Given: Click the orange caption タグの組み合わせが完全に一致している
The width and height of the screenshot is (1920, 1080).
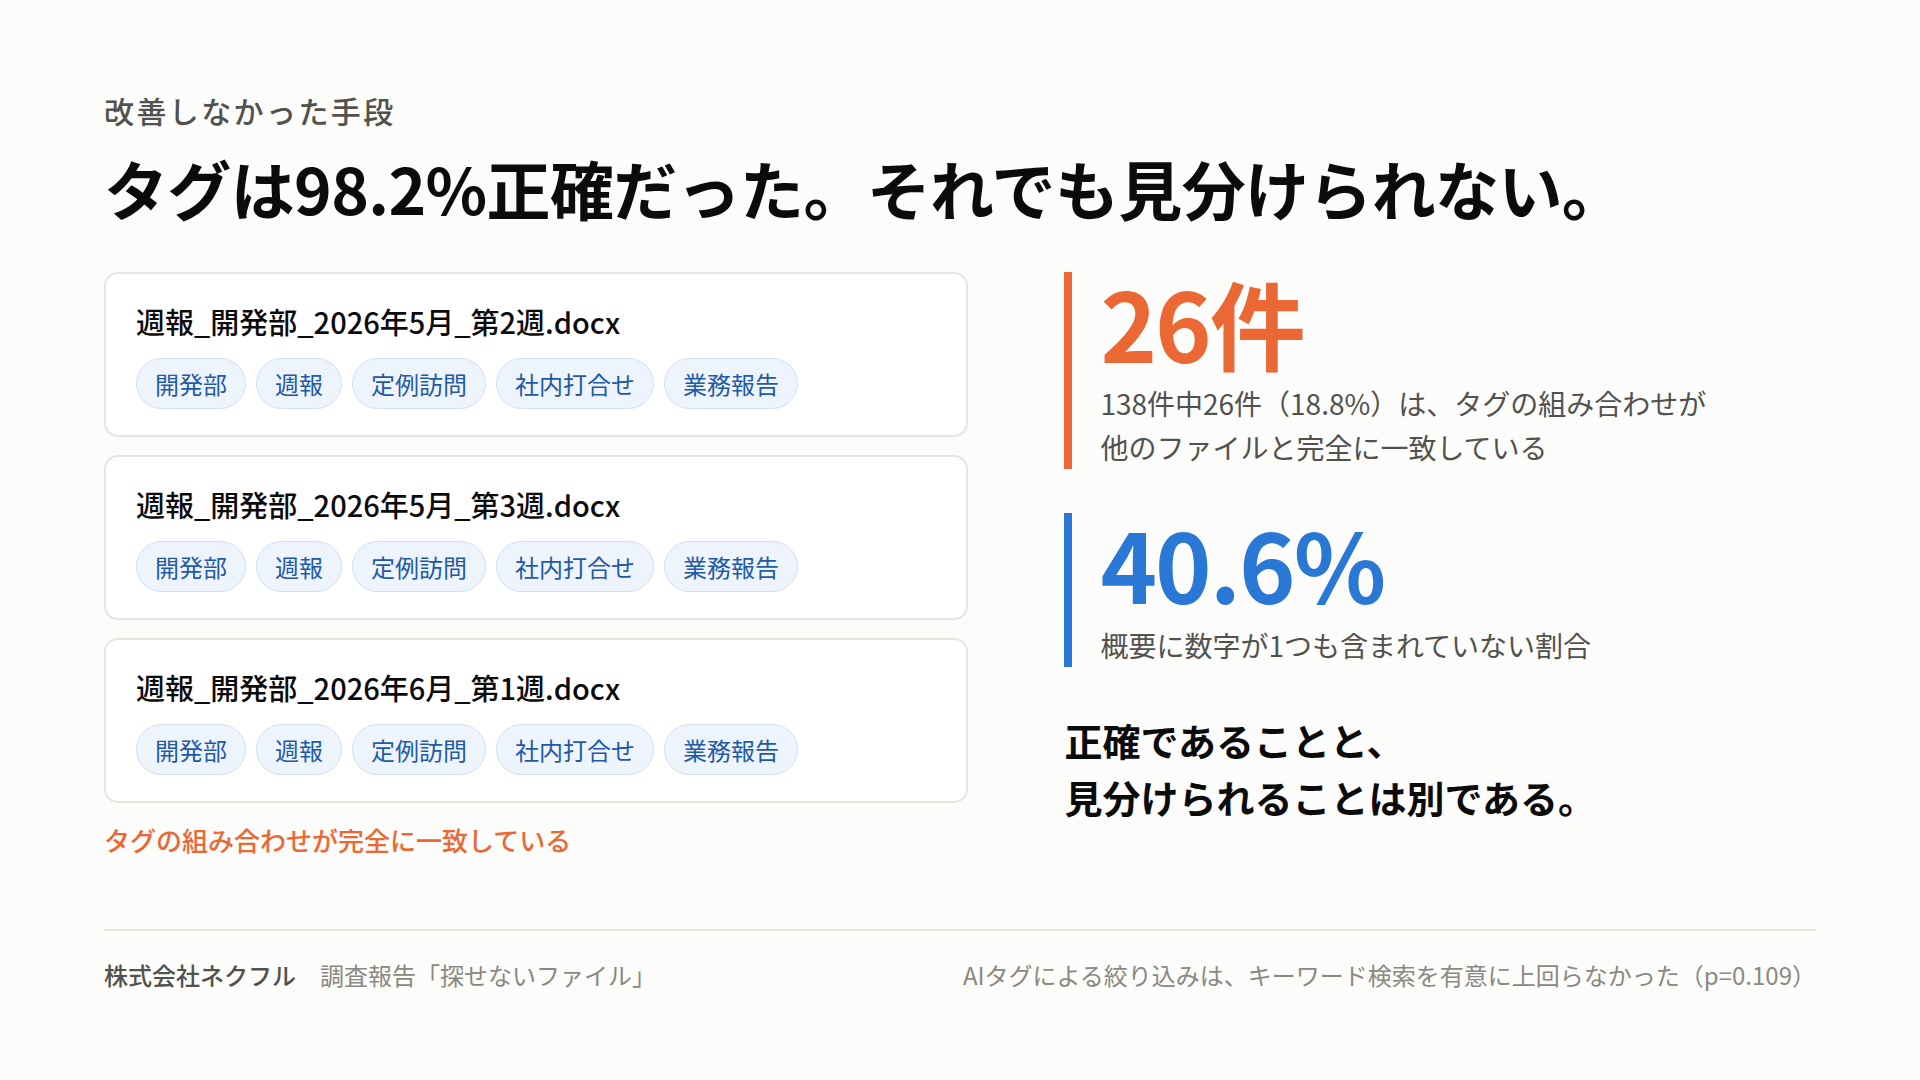Looking at the screenshot, I should pyautogui.click(x=337, y=841).
